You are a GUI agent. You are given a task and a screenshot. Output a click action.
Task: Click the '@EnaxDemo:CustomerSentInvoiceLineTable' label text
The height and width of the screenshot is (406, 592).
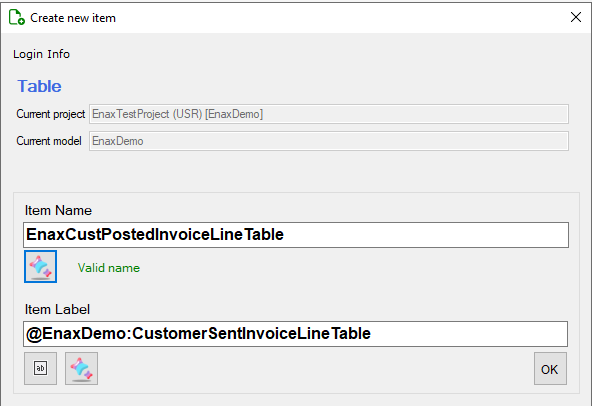199,333
